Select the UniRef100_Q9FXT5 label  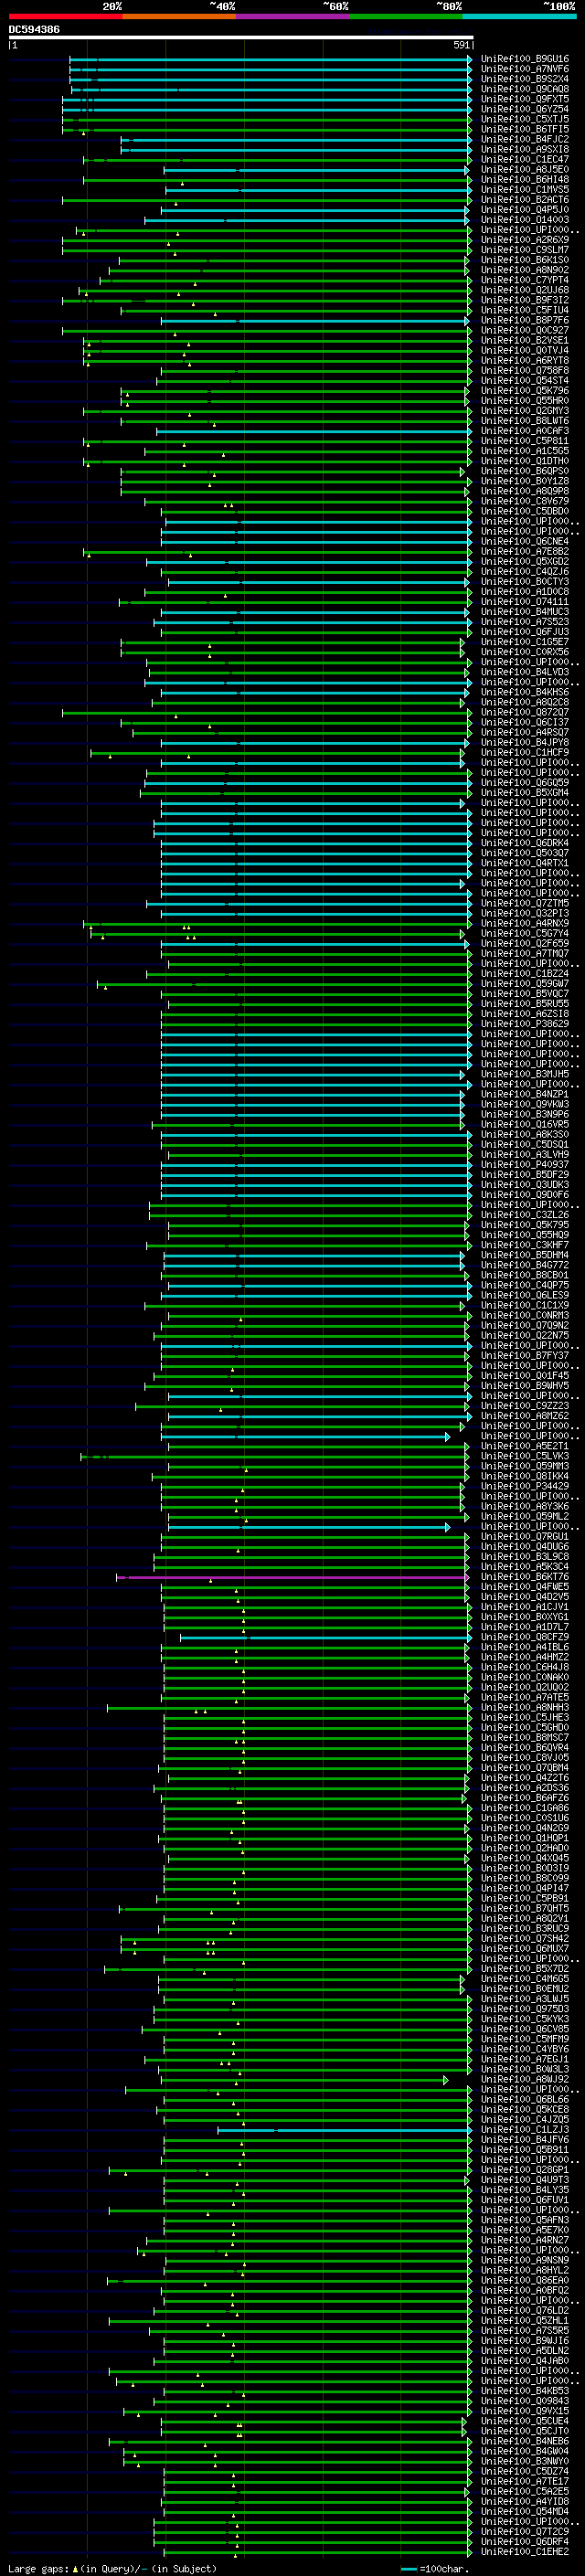click(x=524, y=99)
